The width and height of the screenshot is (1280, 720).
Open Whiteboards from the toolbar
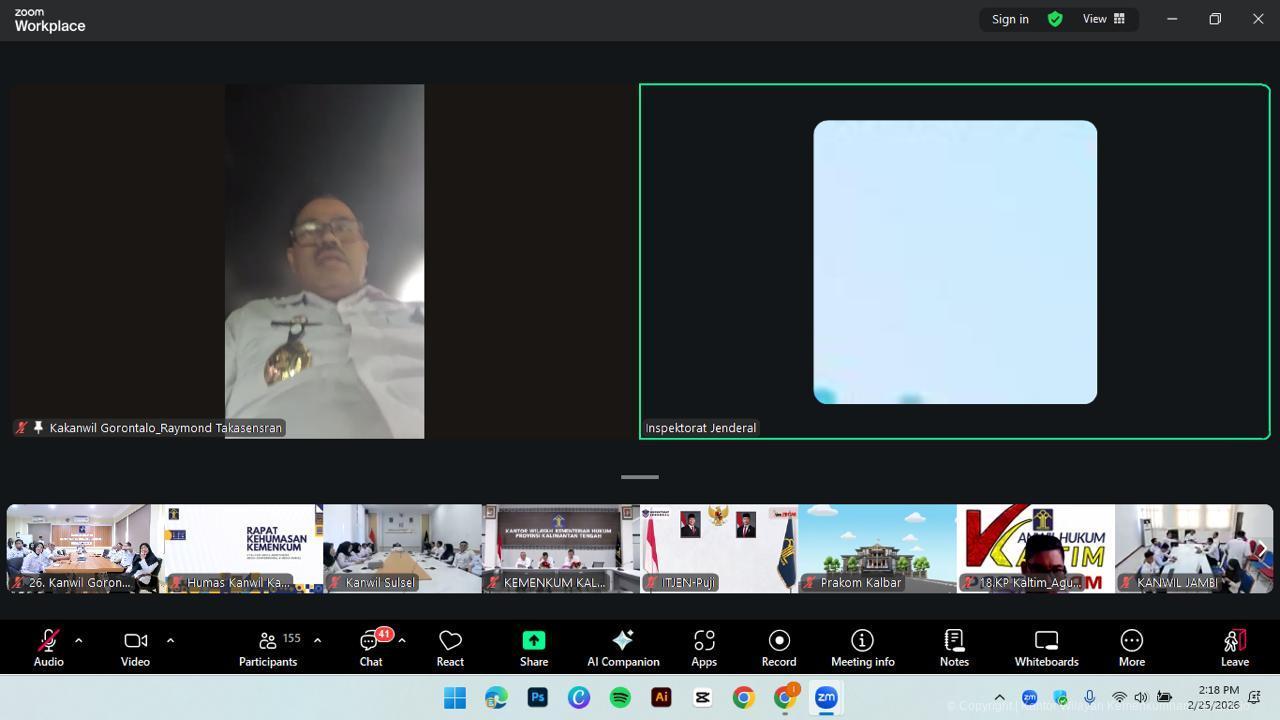pyautogui.click(x=1046, y=647)
